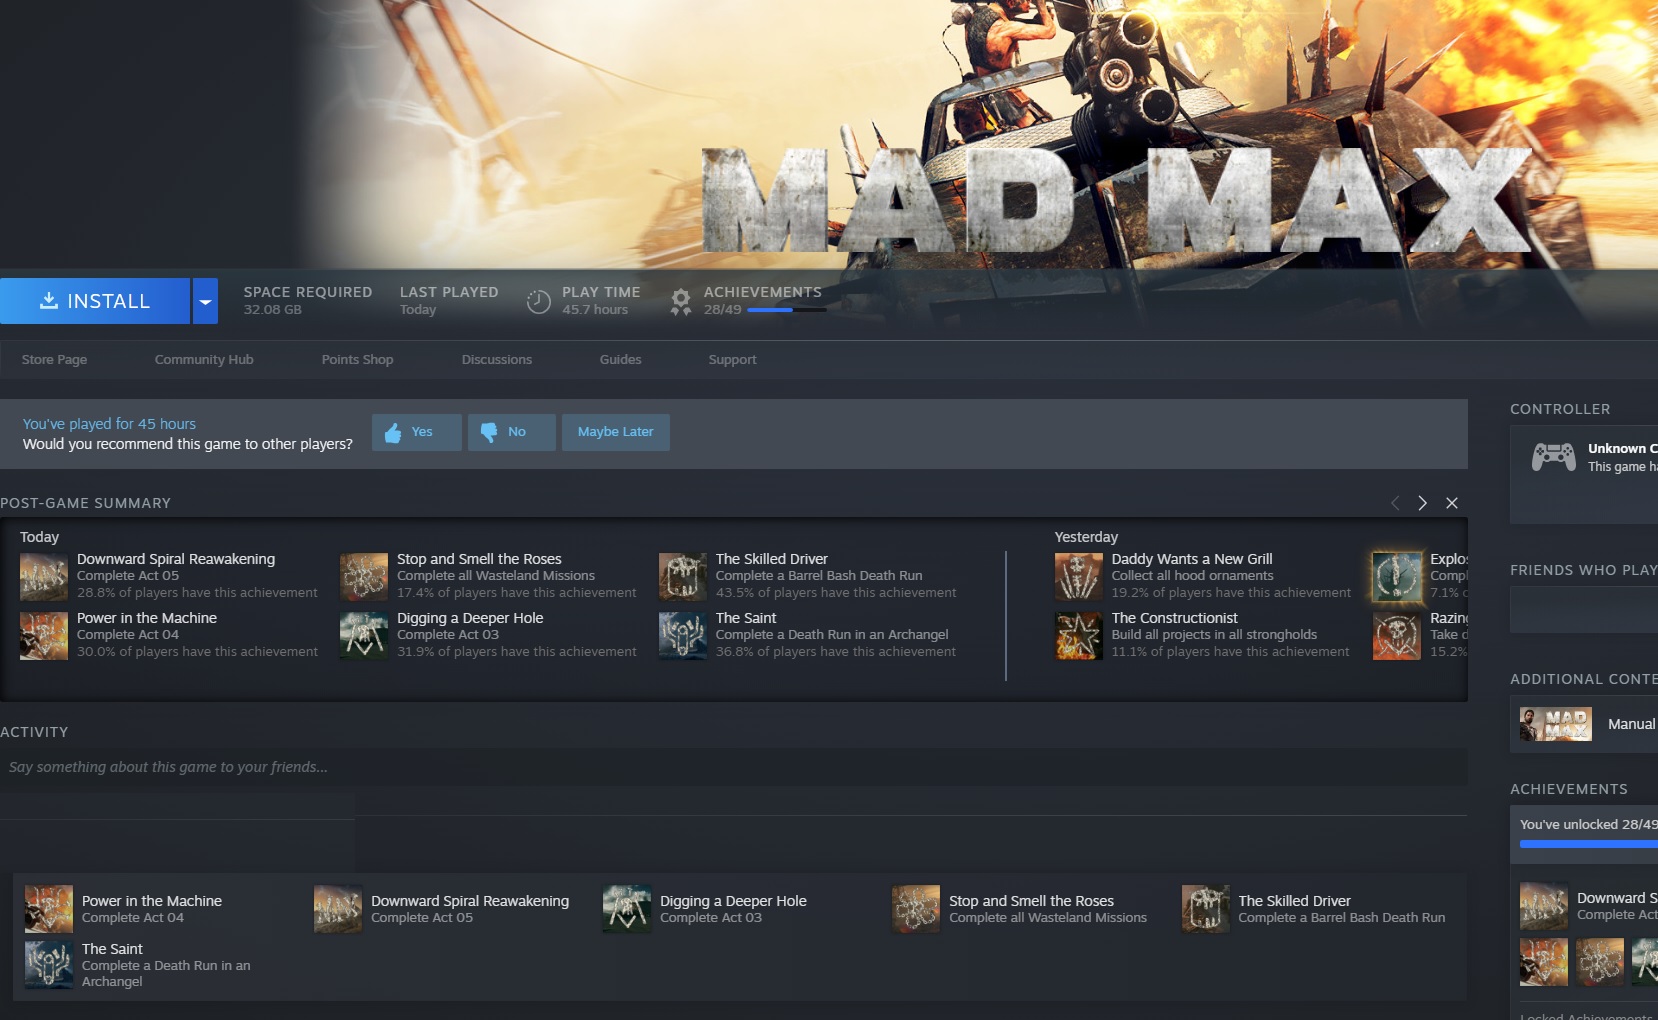
Task: Go to next post-game summary page
Action: [x=1422, y=503]
